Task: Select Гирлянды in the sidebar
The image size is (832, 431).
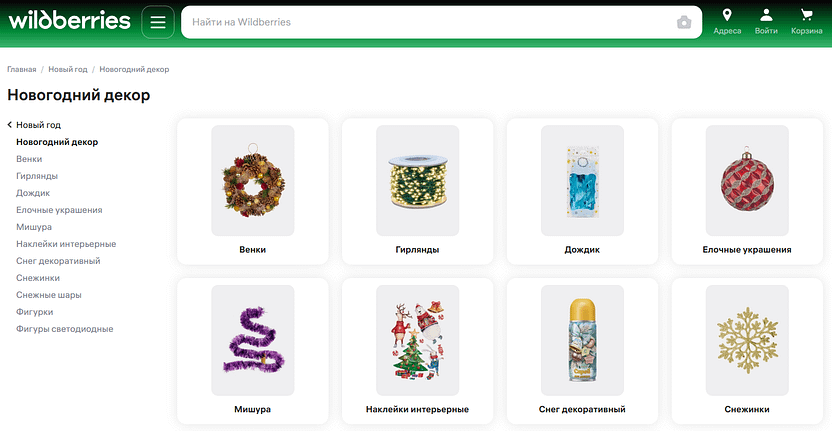Action: click(37, 176)
